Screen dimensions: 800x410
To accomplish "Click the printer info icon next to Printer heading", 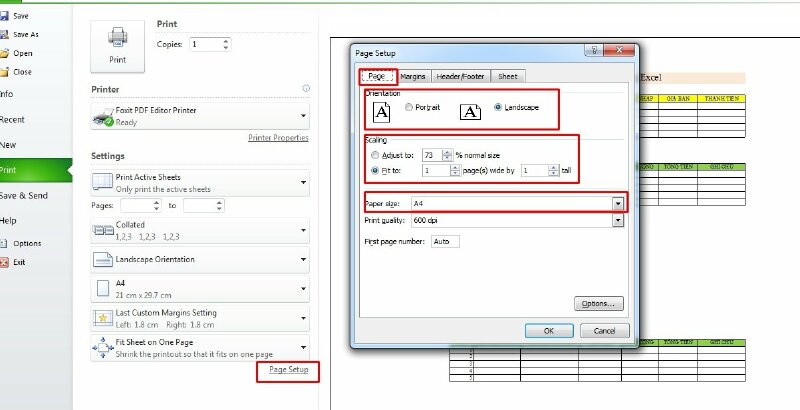I will tap(306, 88).
